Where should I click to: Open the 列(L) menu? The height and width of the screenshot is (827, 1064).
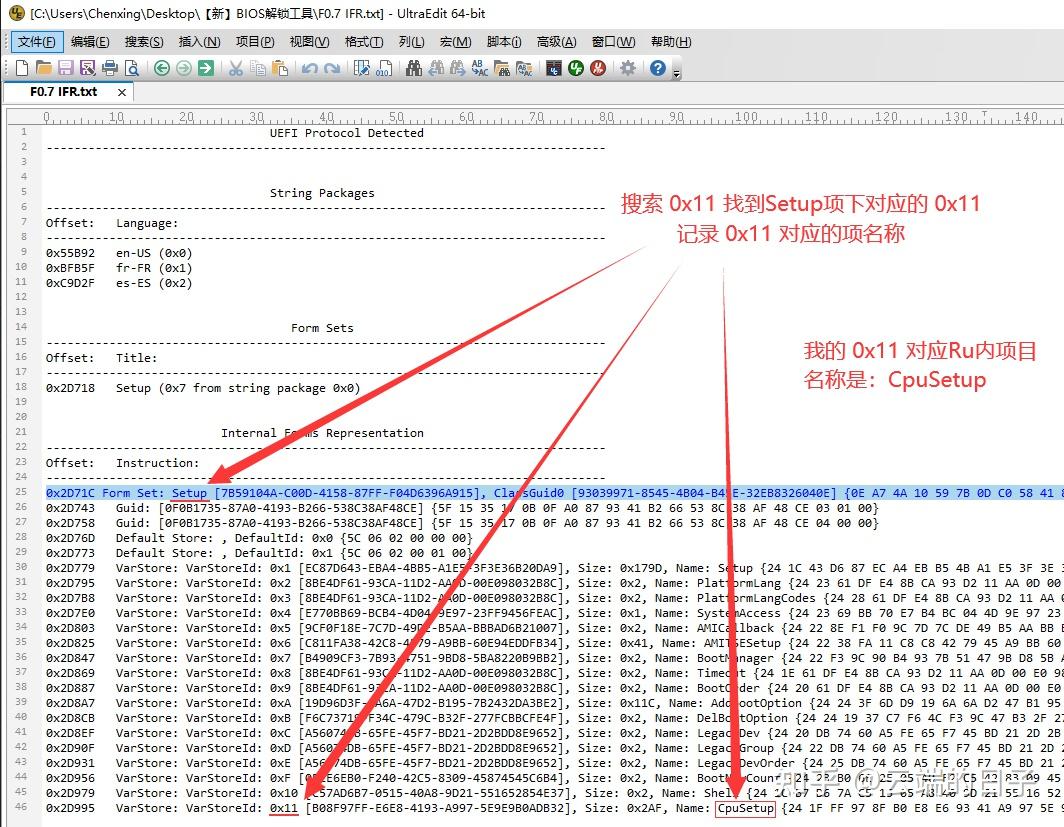click(x=412, y=42)
